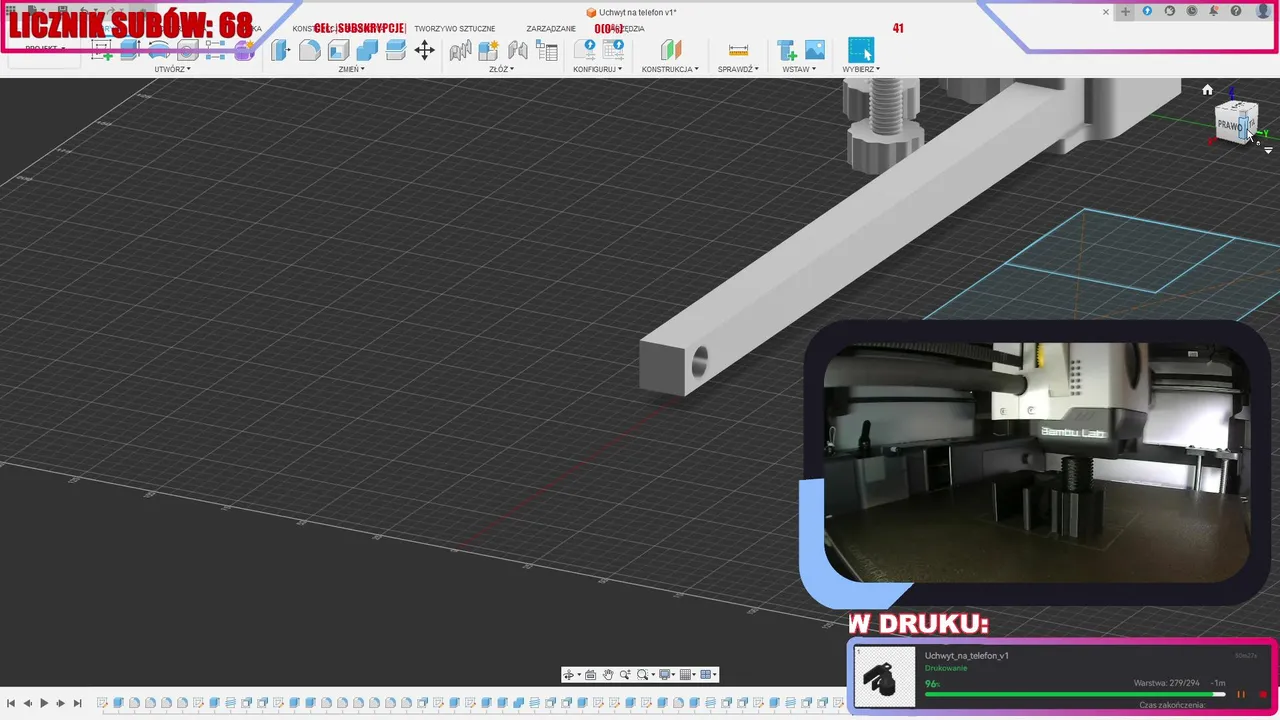Click the printer camera live preview
Viewport: 1280px width, 720px height.
pyautogui.click(x=1037, y=462)
